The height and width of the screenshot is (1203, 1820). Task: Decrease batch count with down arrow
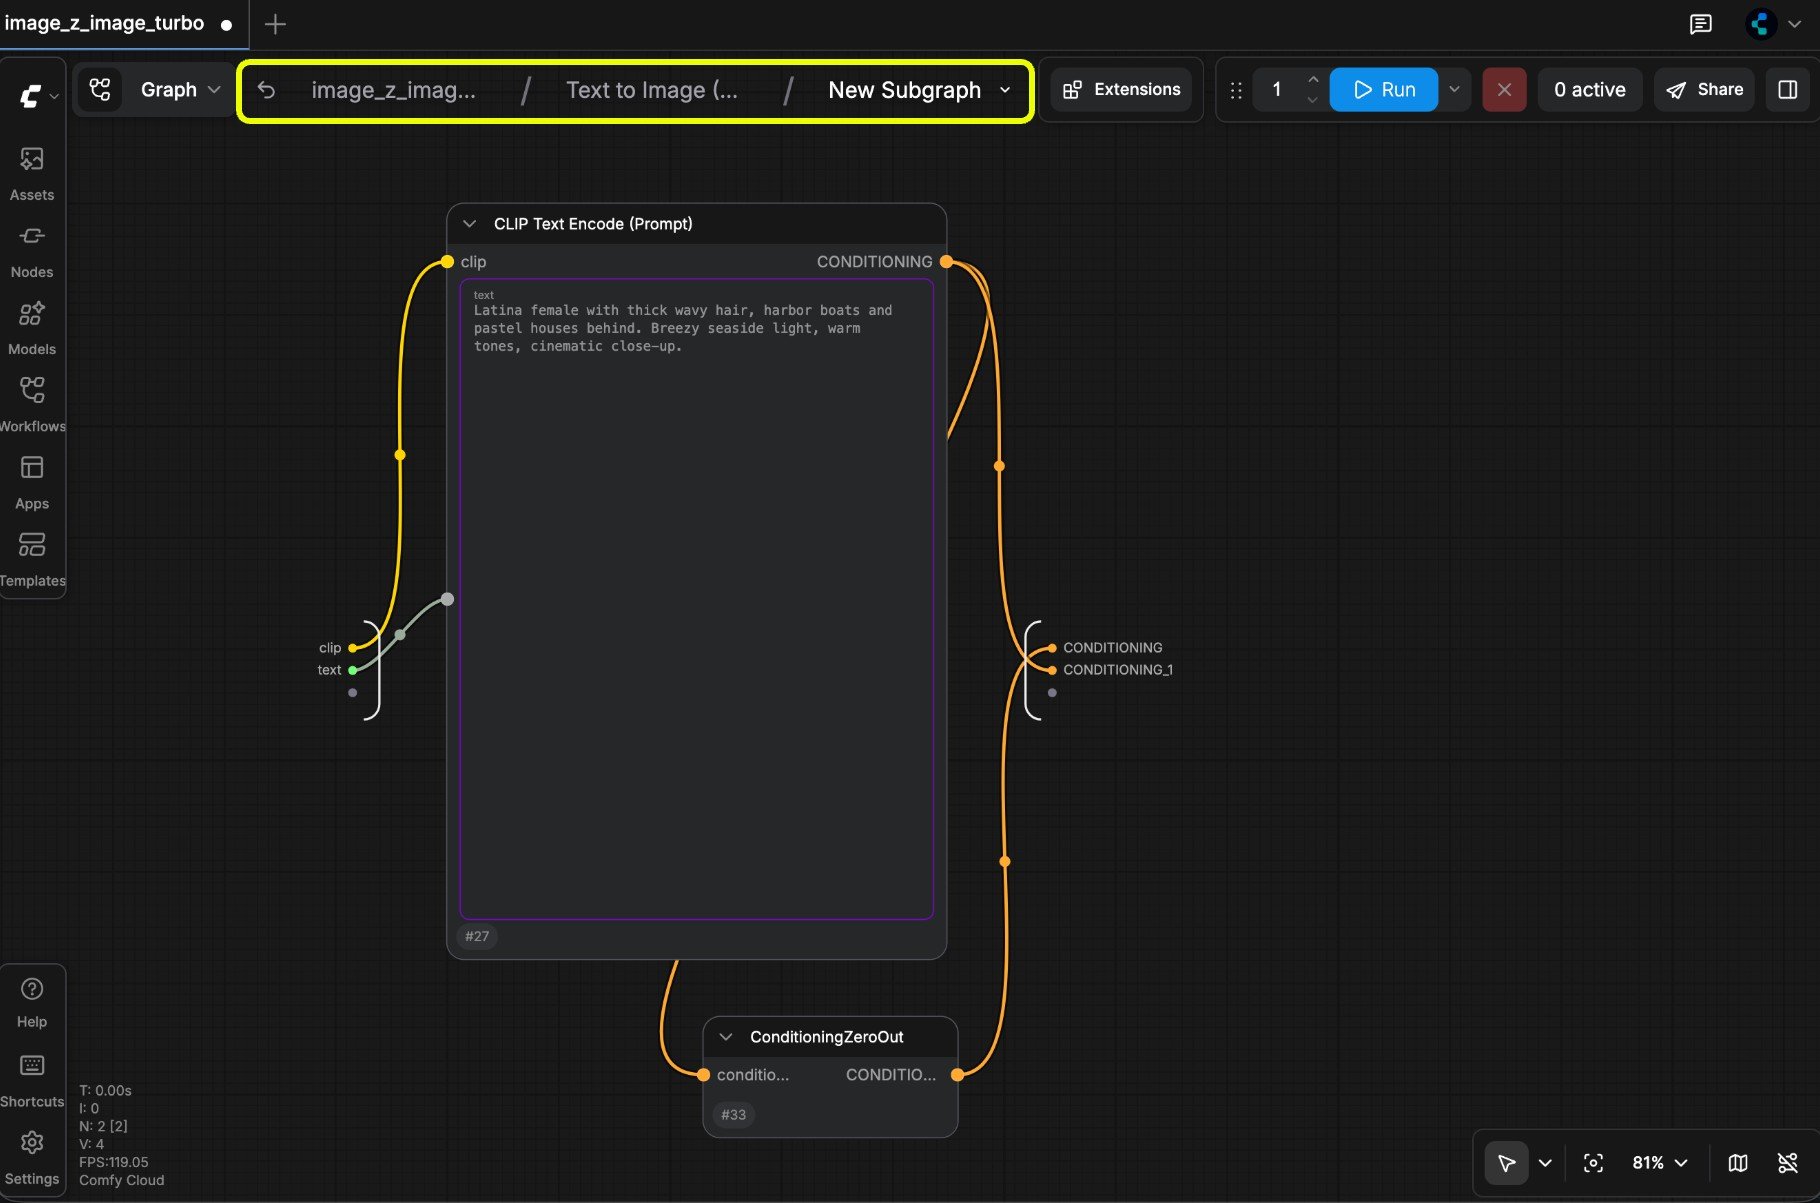click(x=1313, y=100)
